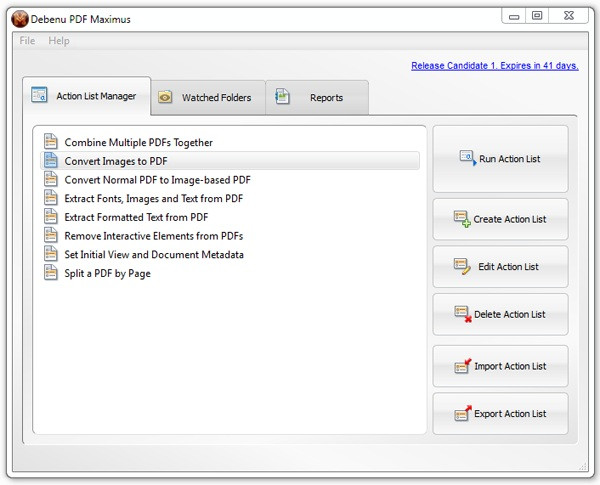This screenshot has width=600, height=485.
Task: Click the Export Action List arrow icon
Action: pos(463,413)
